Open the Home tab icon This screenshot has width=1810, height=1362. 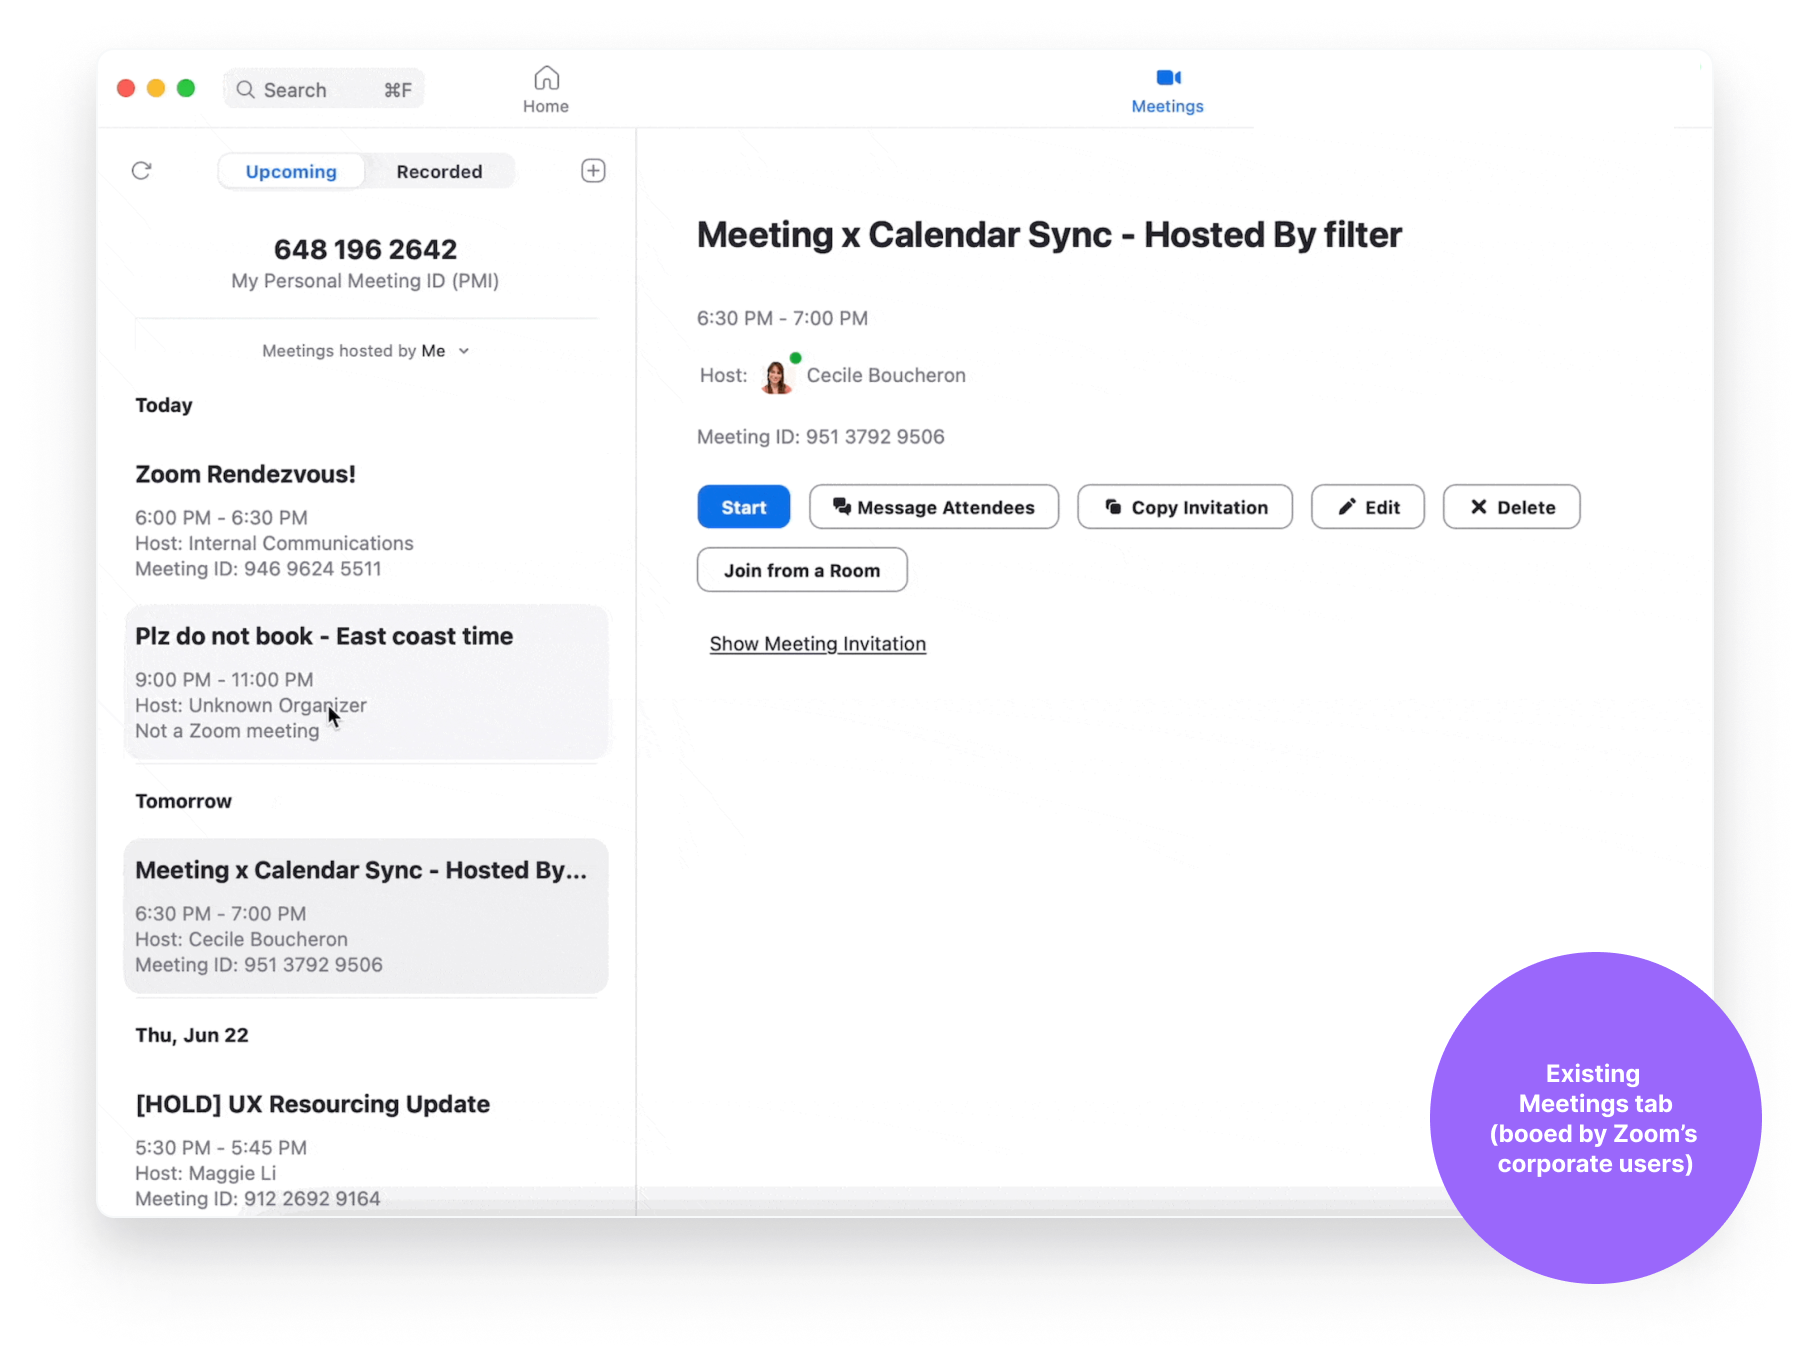546,78
